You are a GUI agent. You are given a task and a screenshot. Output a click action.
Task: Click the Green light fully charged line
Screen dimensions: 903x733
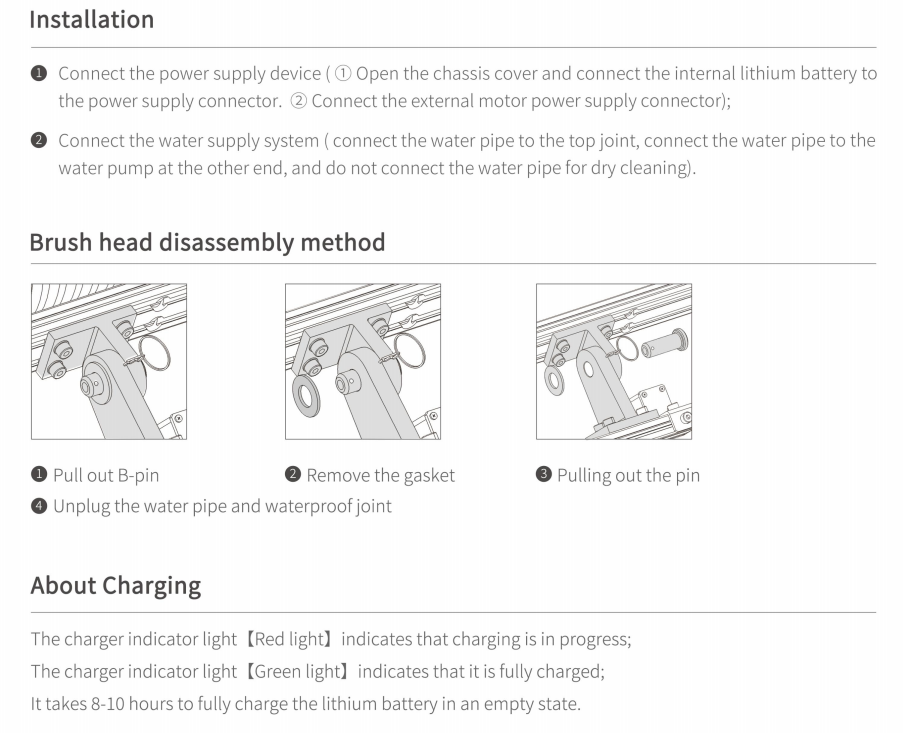318,672
